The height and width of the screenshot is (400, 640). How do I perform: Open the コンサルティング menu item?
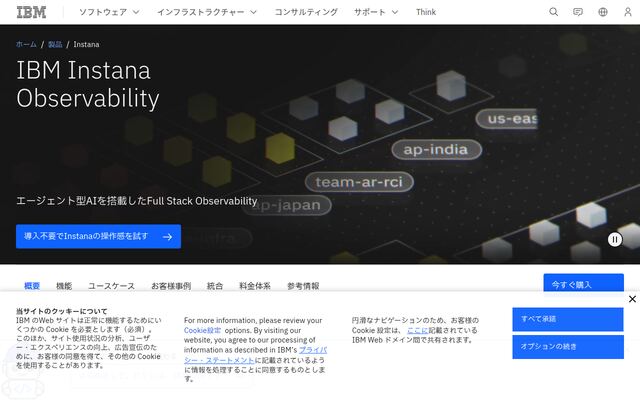coord(306,12)
